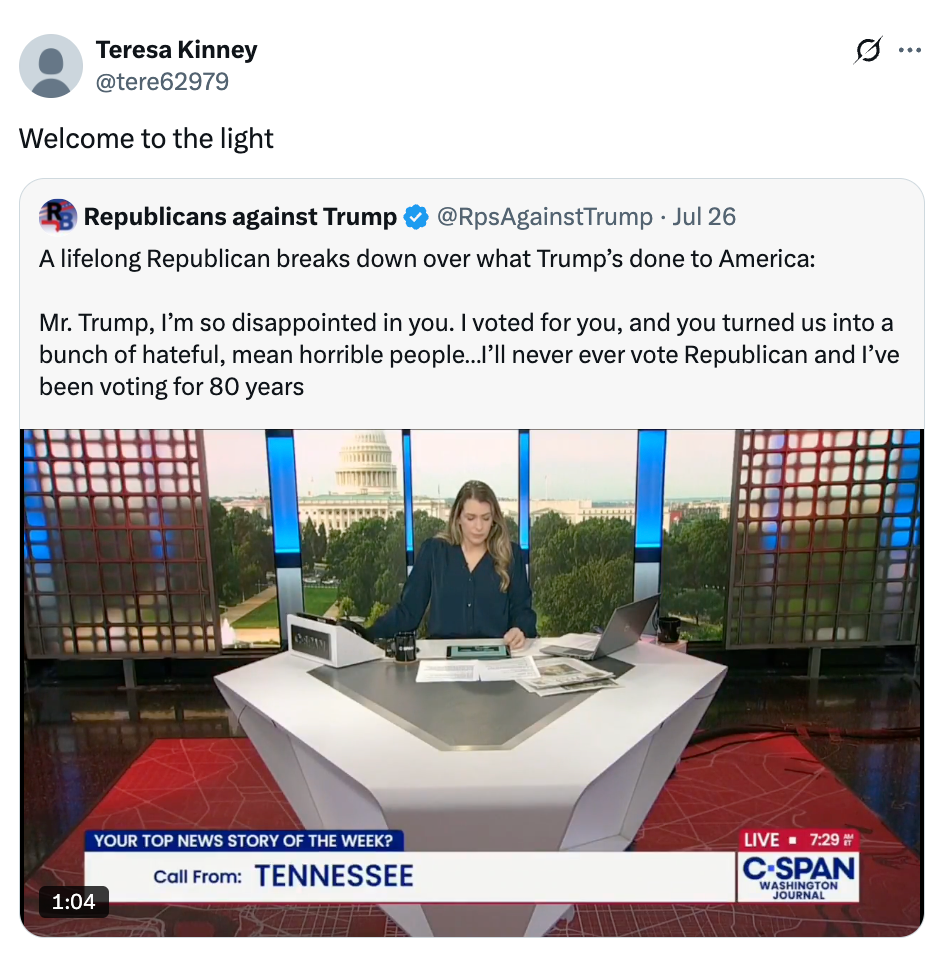940x958 pixels.
Task: Click the C-SPAN Washington Journal logo
Action: [798, 877]
